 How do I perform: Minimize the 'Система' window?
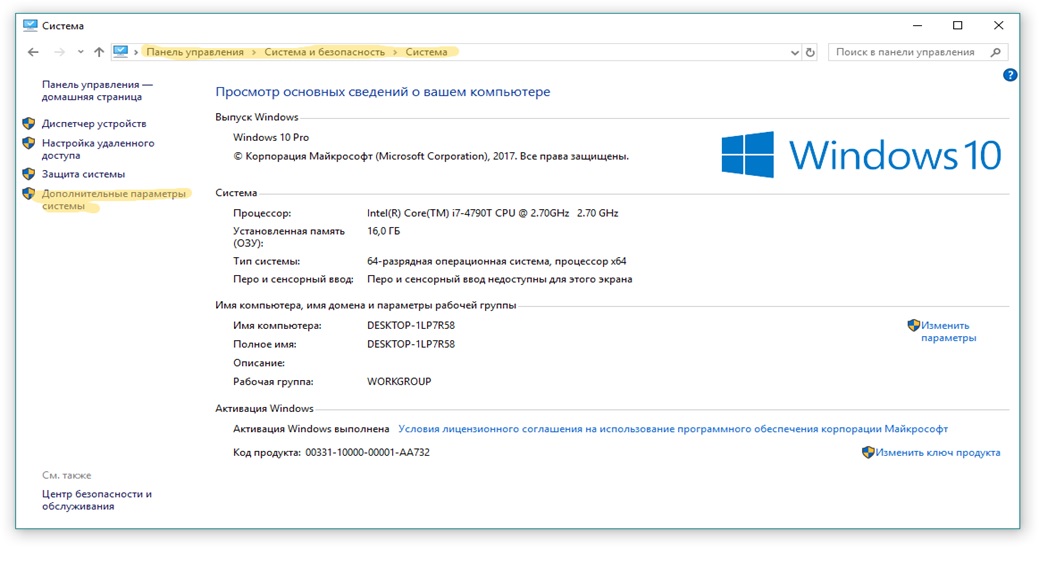(x=917, y=25)
